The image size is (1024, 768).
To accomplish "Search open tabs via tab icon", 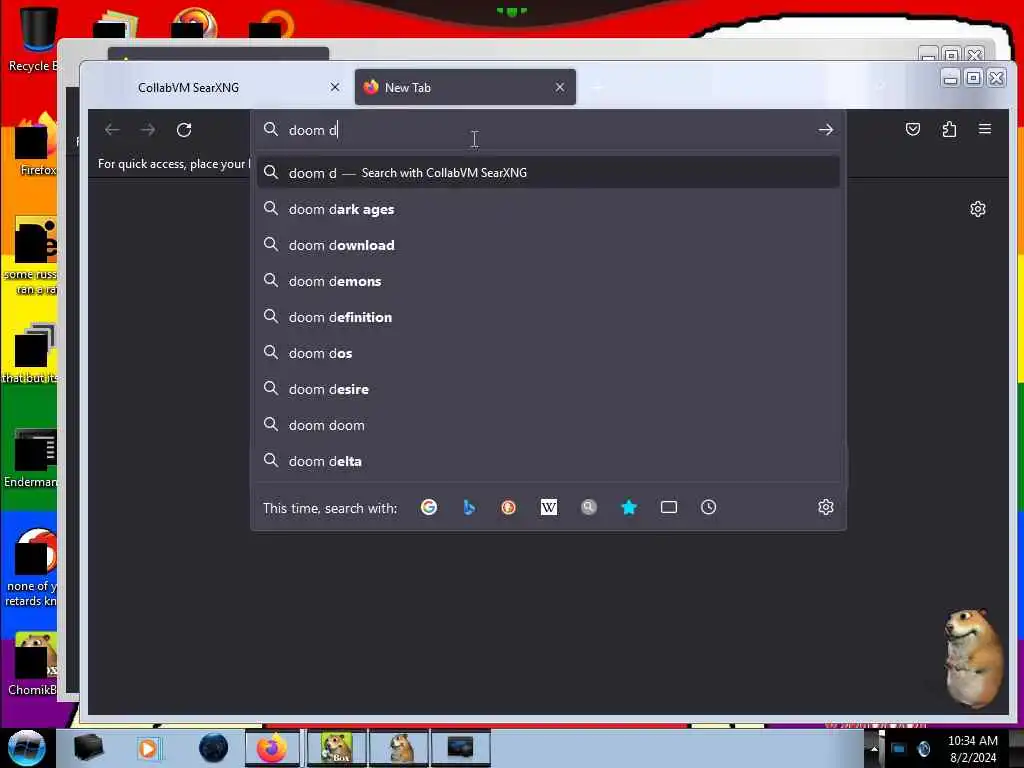I will coord(669,507).
